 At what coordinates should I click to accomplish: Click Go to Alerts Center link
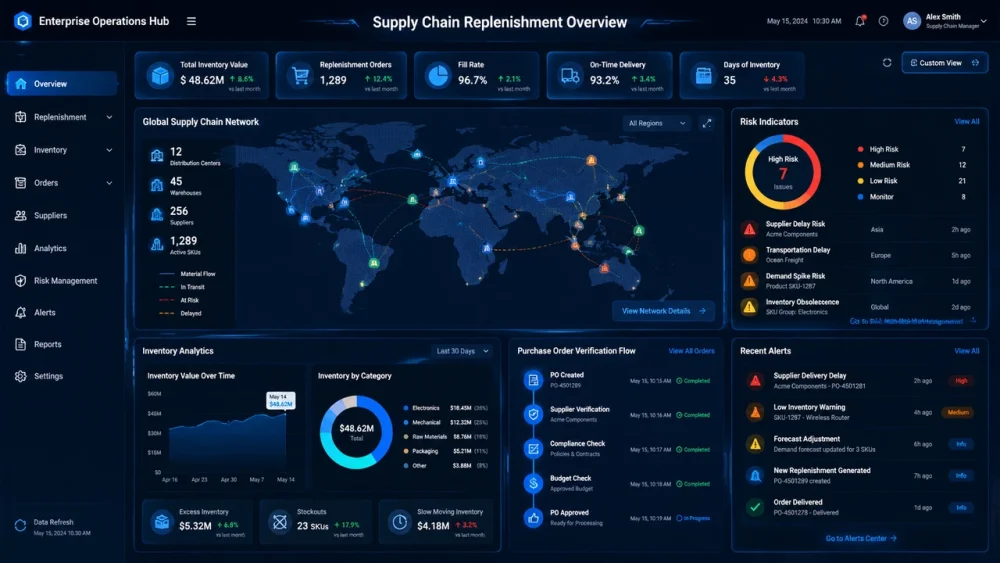click(x=861, y=538)
